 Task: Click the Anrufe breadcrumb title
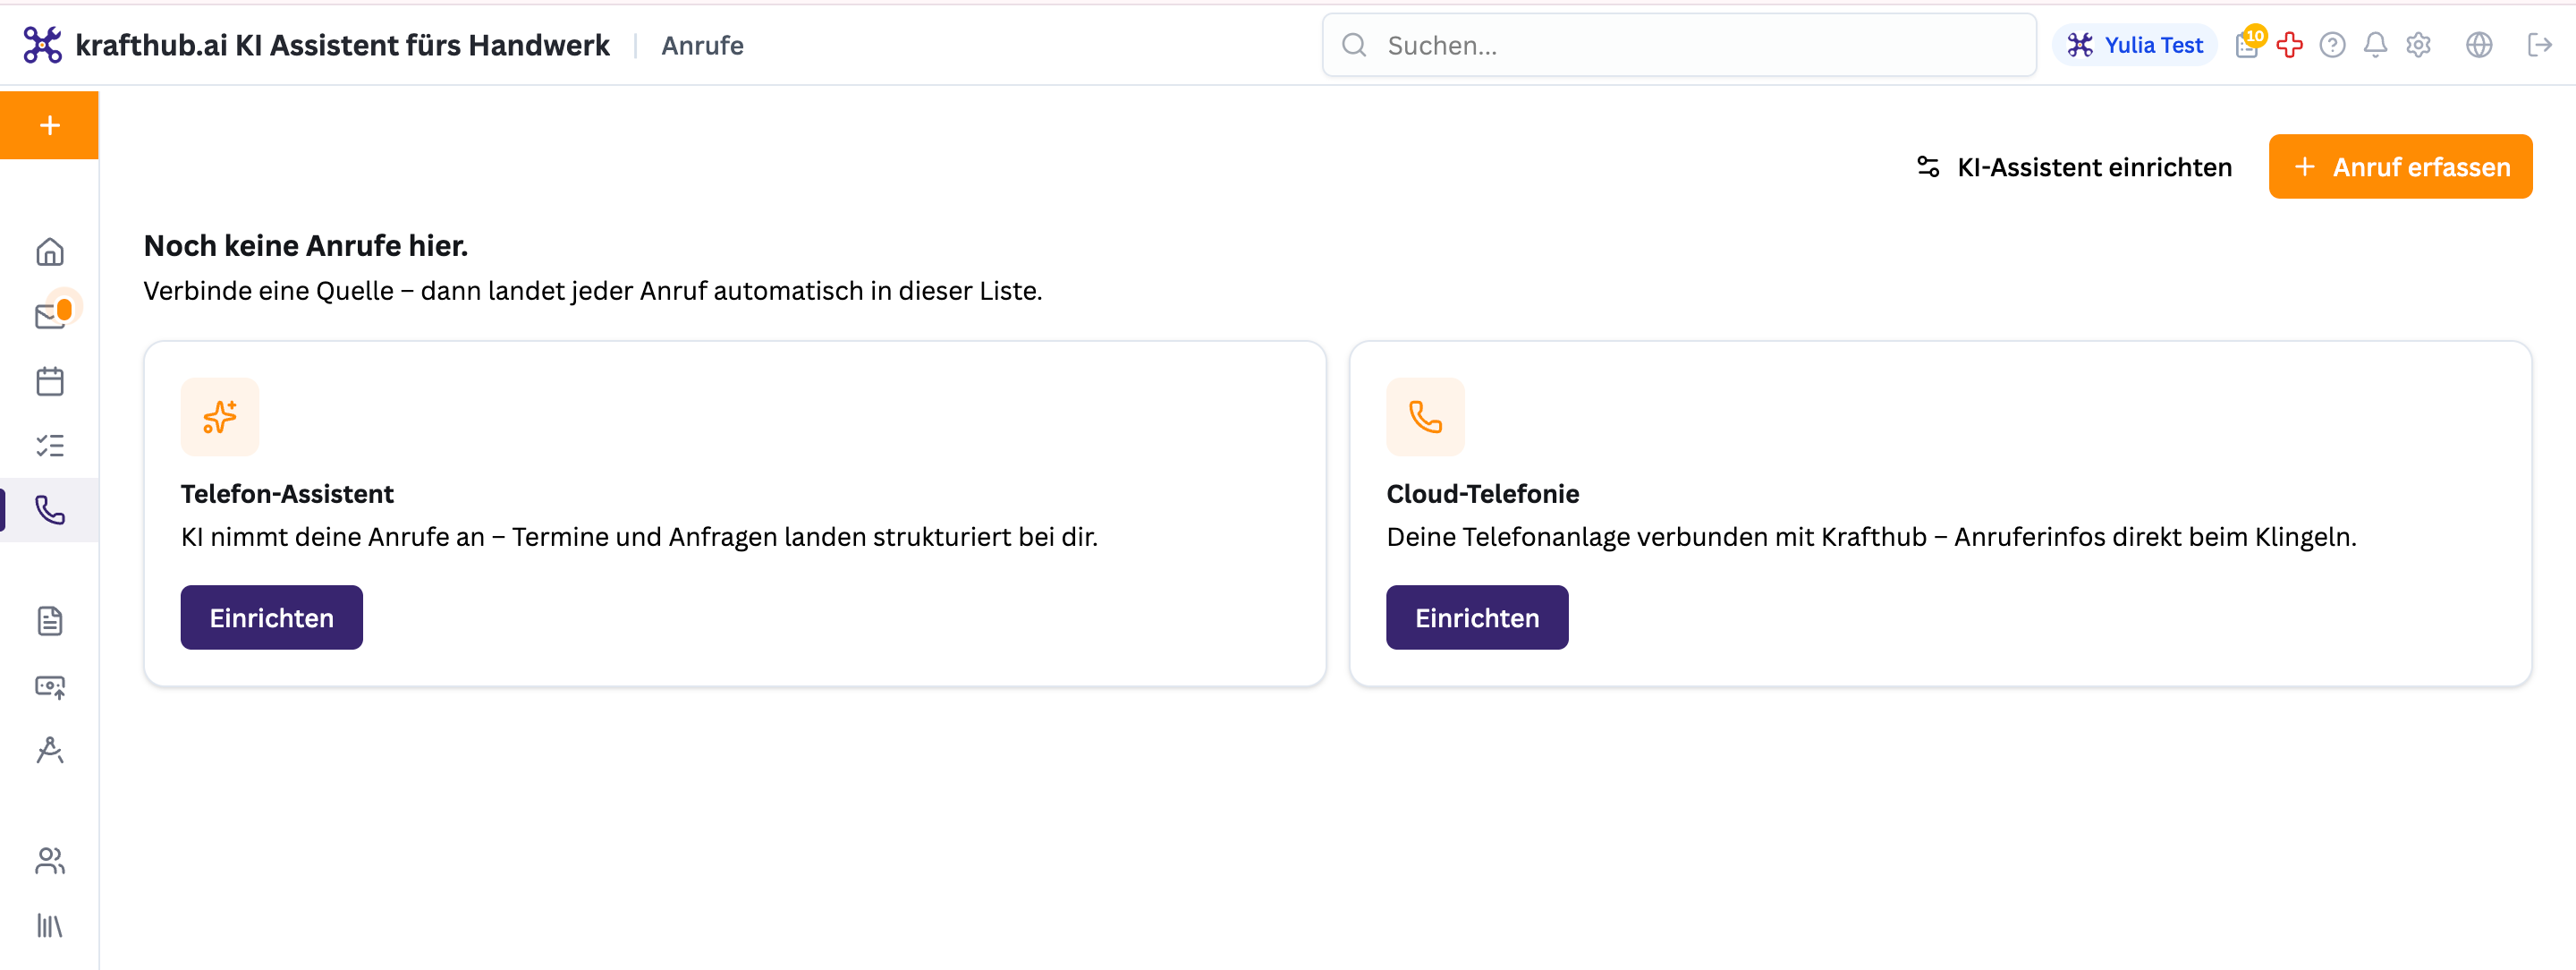point(702,46)
